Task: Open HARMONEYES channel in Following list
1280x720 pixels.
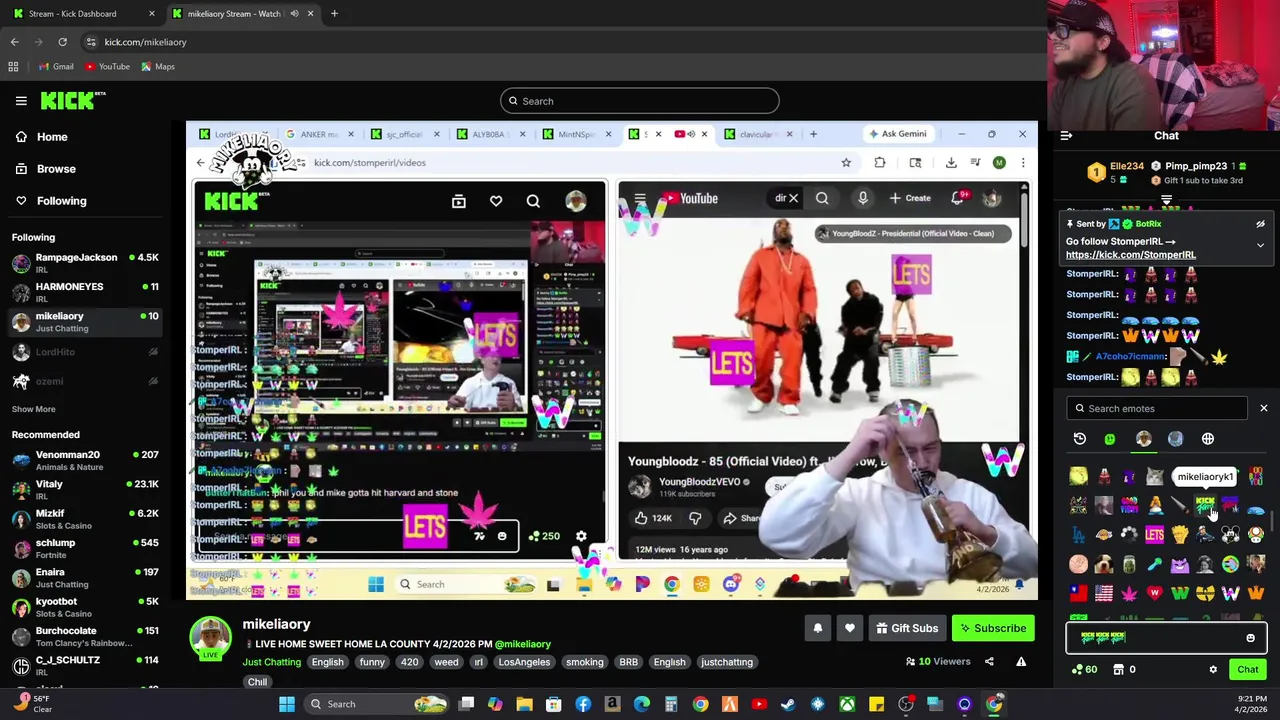Action: click(85, 293)
